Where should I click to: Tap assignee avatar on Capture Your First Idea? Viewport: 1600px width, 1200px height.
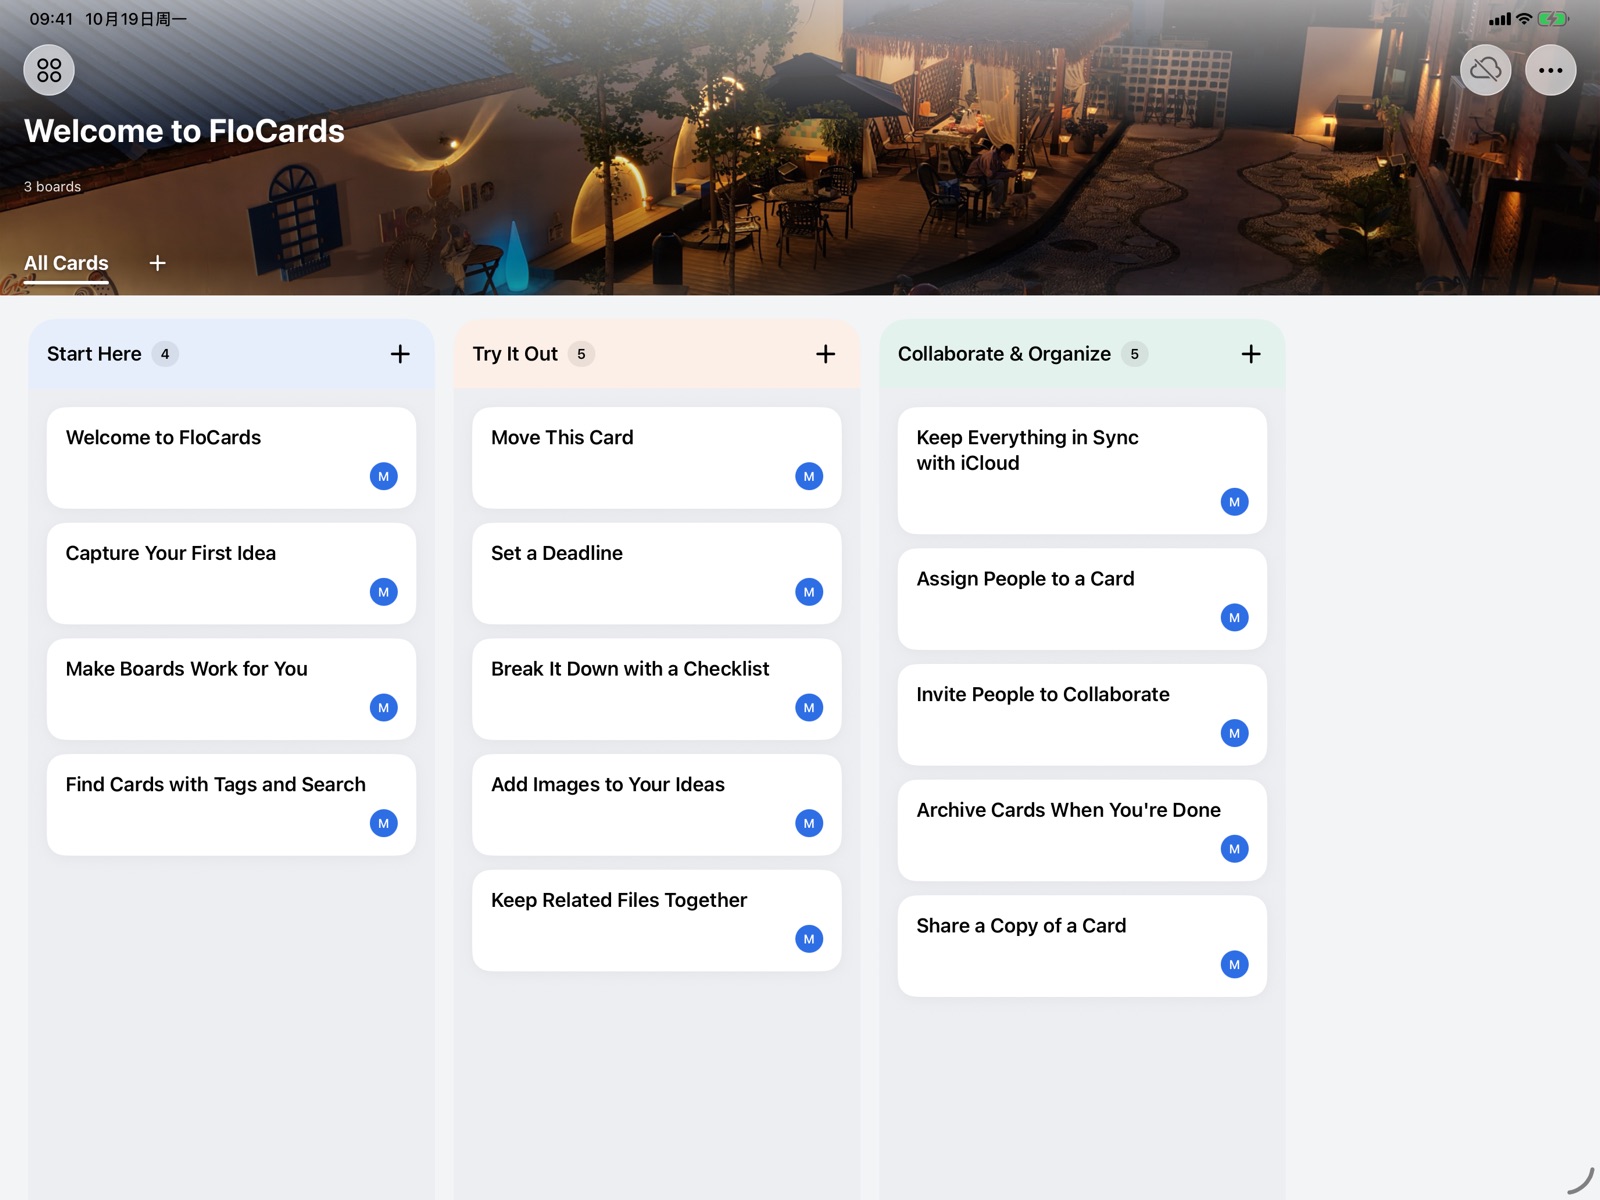click(x=384, y=592)
